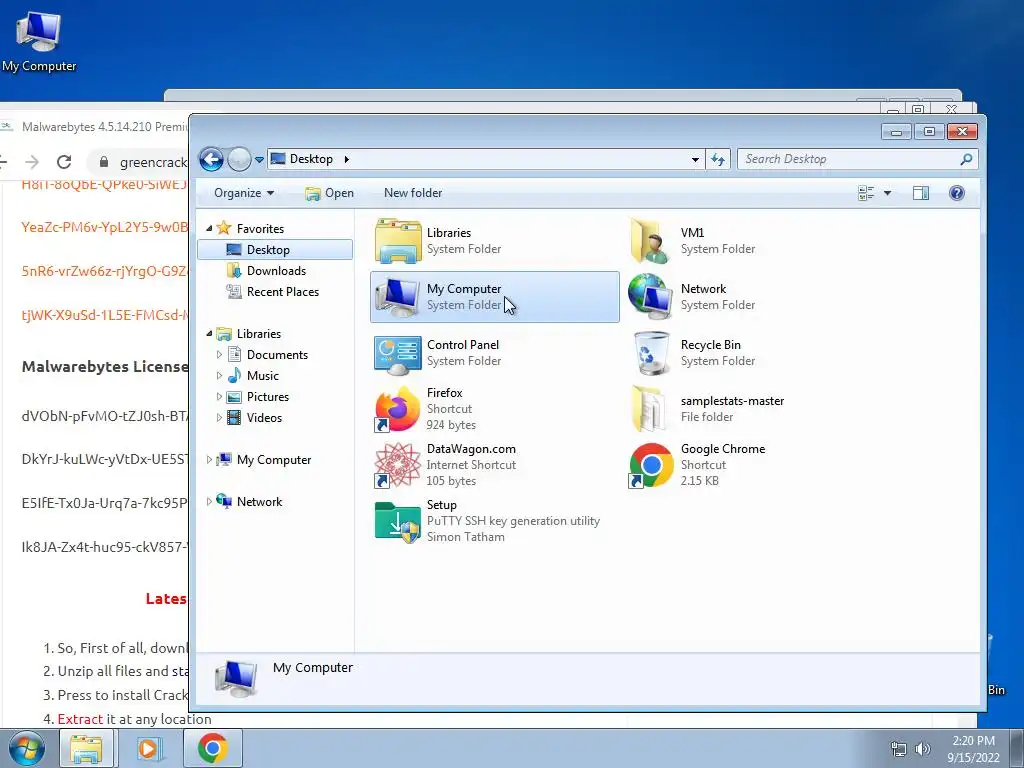This screenshot has height=768, width=1024.
Task: Click Chrome's forward navigation arrow
Action: [32, 162]
